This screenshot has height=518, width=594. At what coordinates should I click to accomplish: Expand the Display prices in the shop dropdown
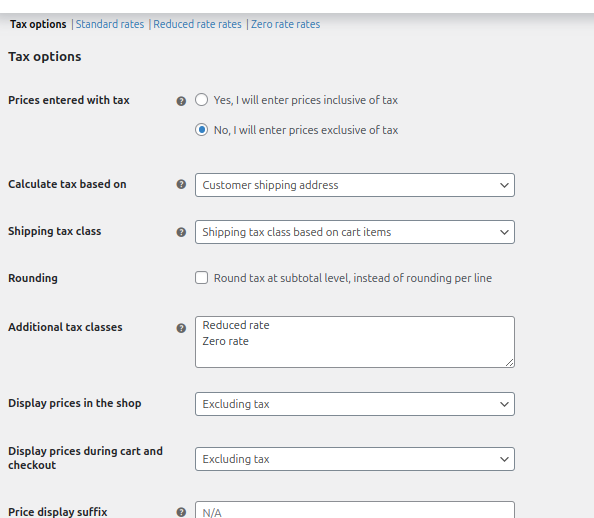tap(355, 404)
